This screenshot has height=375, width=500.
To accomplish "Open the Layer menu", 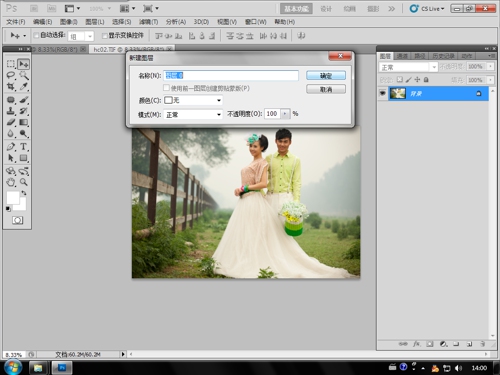I will tap(95, 22).
